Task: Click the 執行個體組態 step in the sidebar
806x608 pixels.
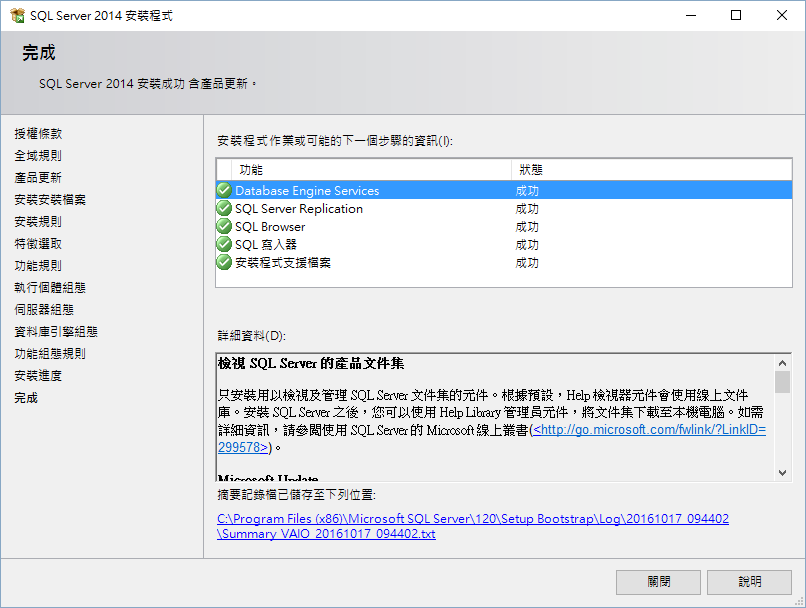Action: [x=50, y=288]
